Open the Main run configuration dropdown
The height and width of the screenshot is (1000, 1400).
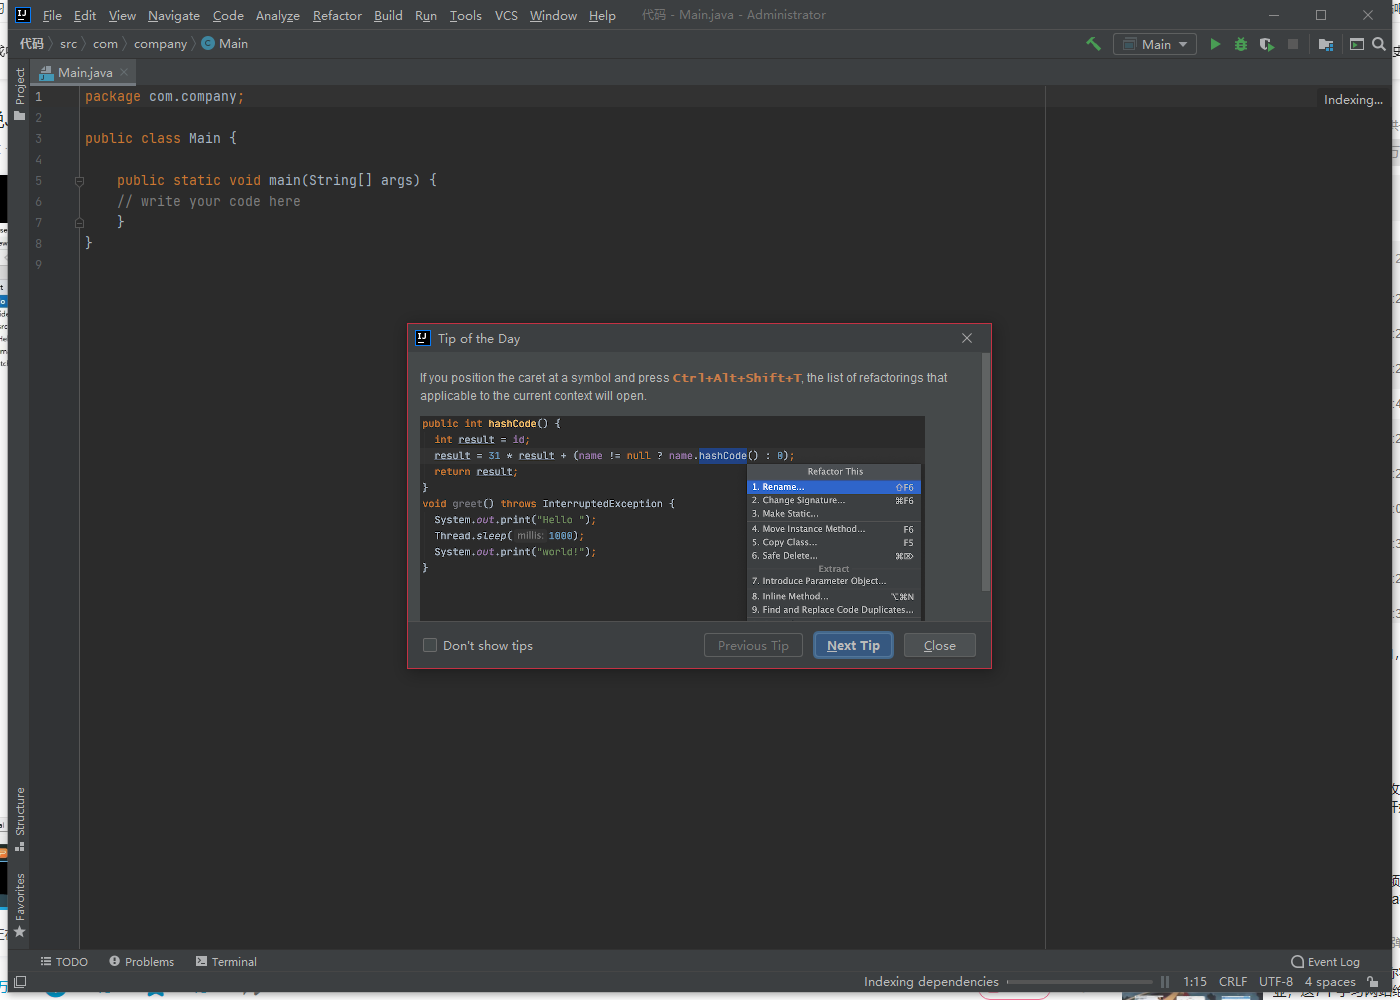(1155, 44)
